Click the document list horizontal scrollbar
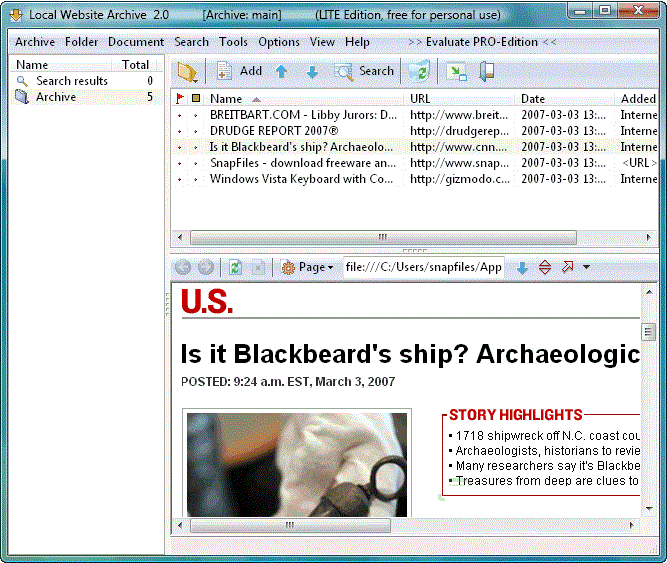Viewport: 667px width, 563px height. 383,237
